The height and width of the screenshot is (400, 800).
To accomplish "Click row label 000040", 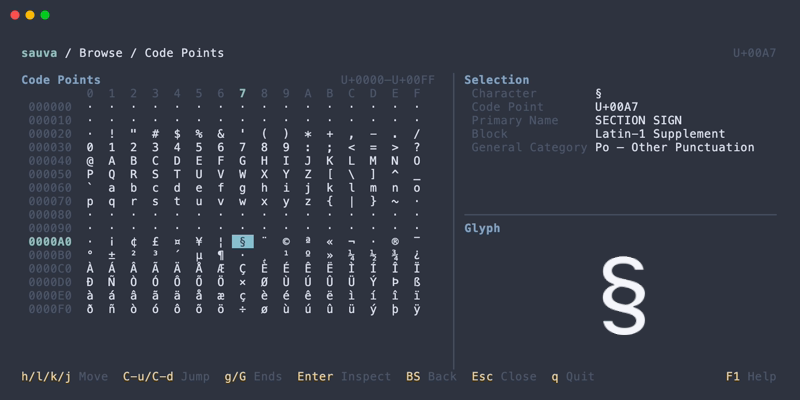I will pos(50,161).
